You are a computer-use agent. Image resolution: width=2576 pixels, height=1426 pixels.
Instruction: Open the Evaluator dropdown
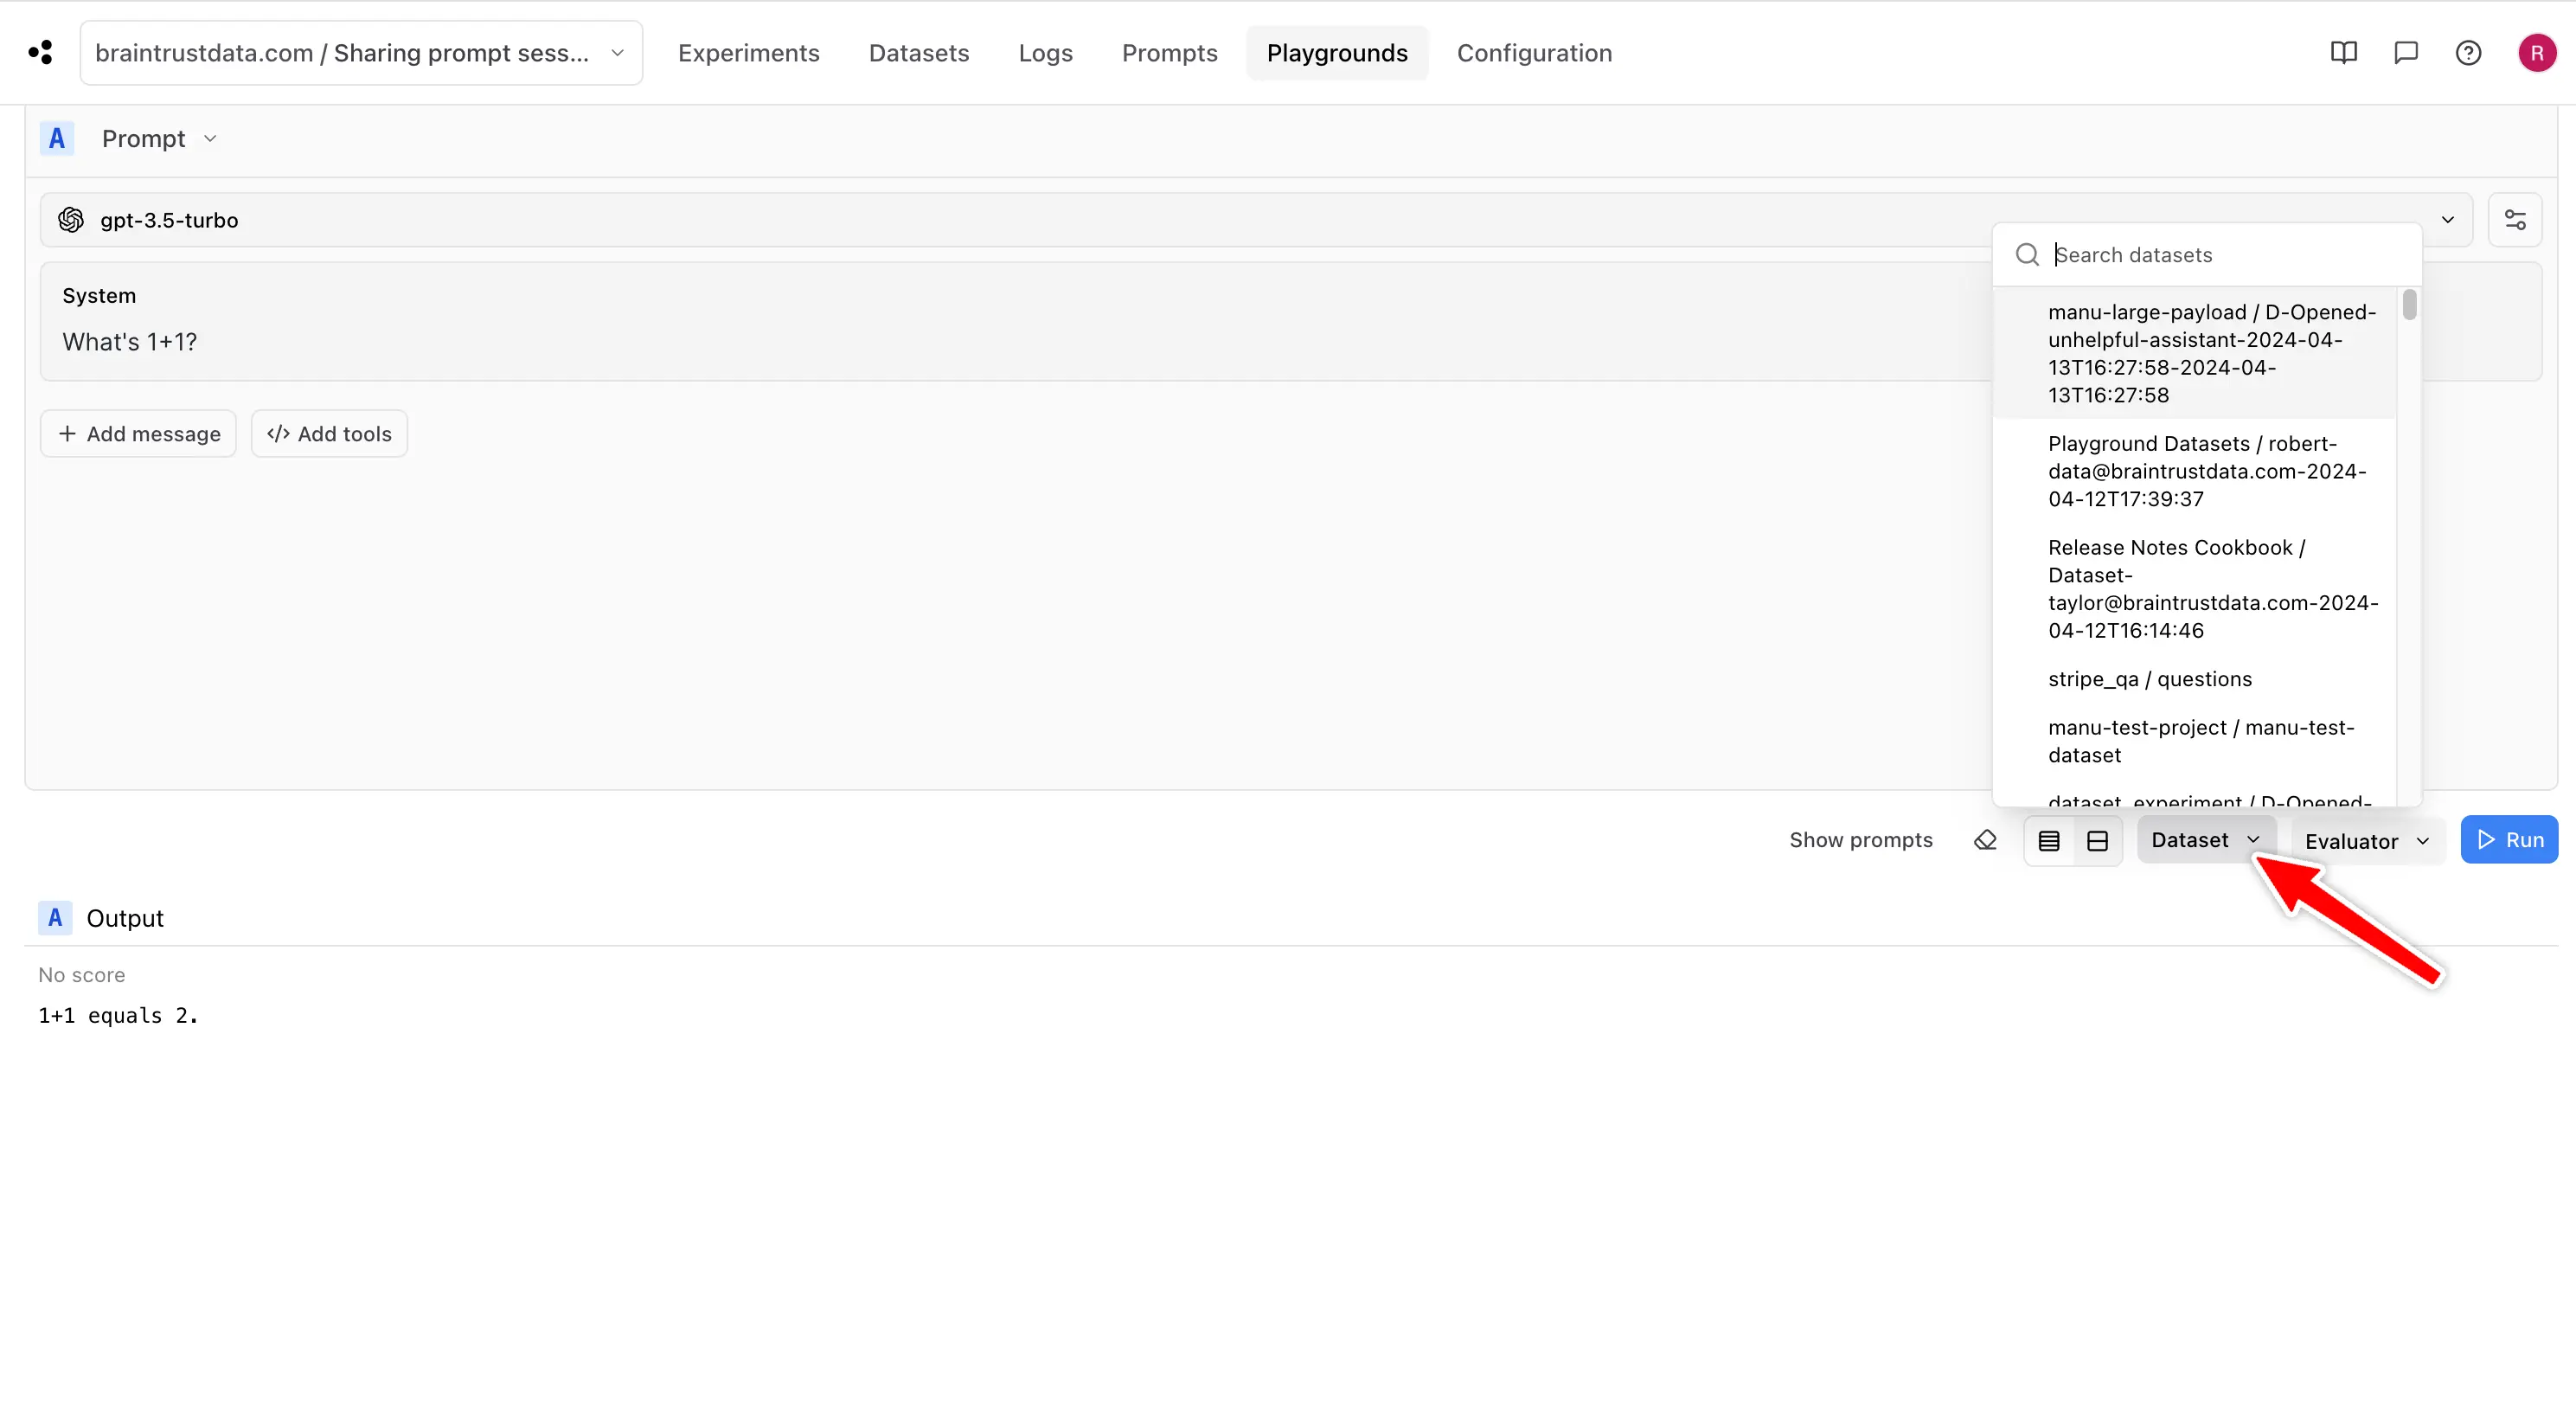(2367, 840)
